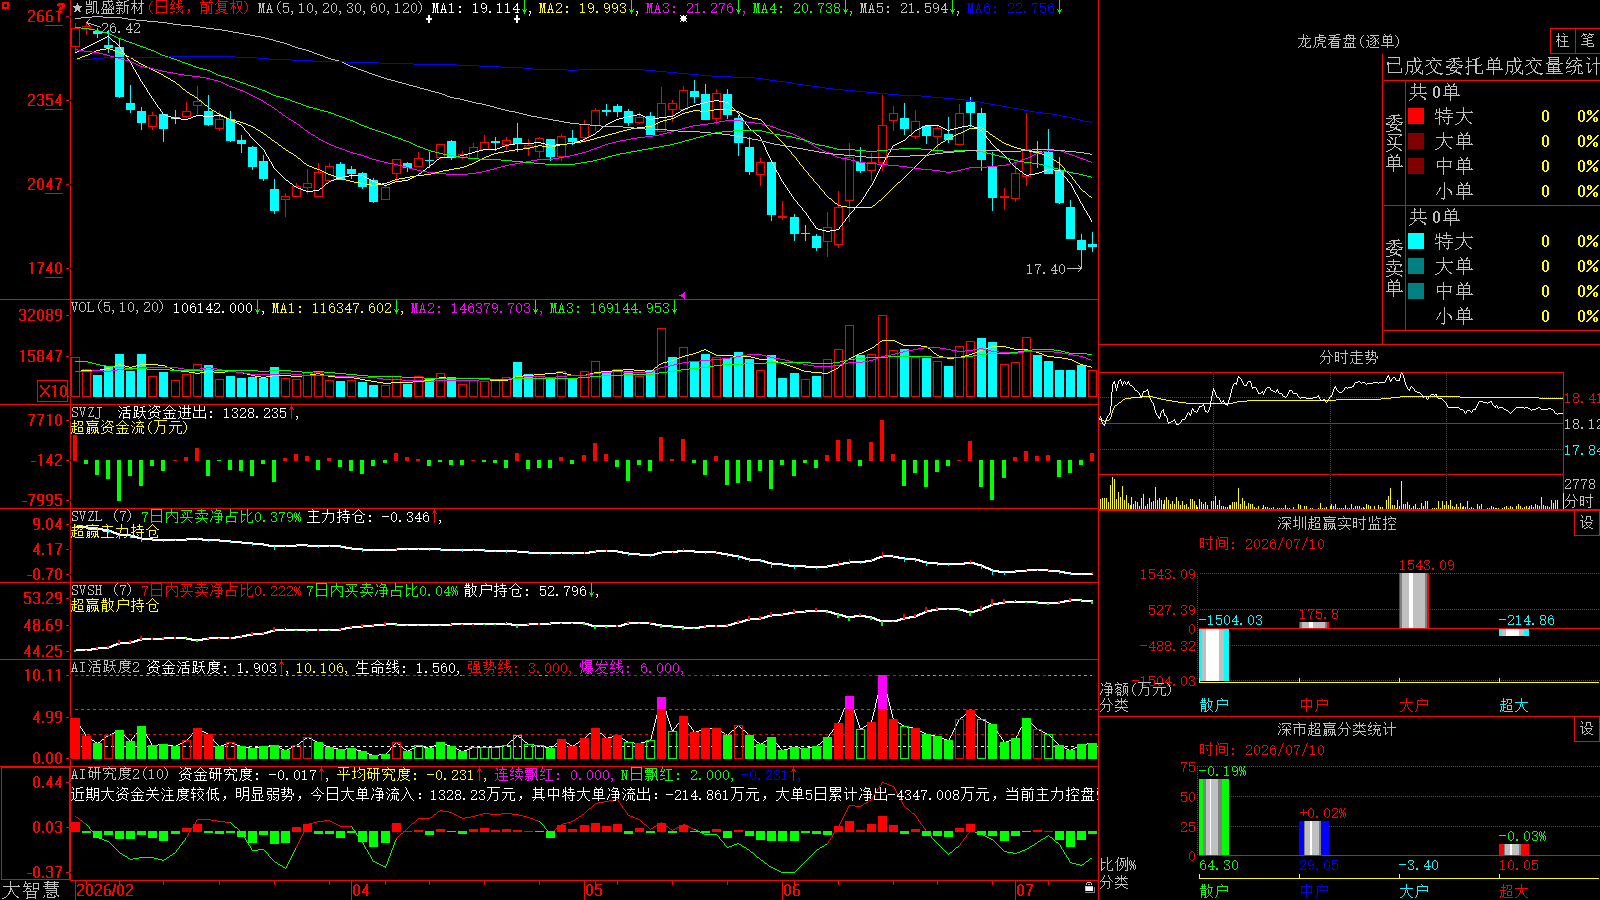Click the 超大 bar valued -214.86
This screenshot has width=1600, height=900.
coord(1513,632)
